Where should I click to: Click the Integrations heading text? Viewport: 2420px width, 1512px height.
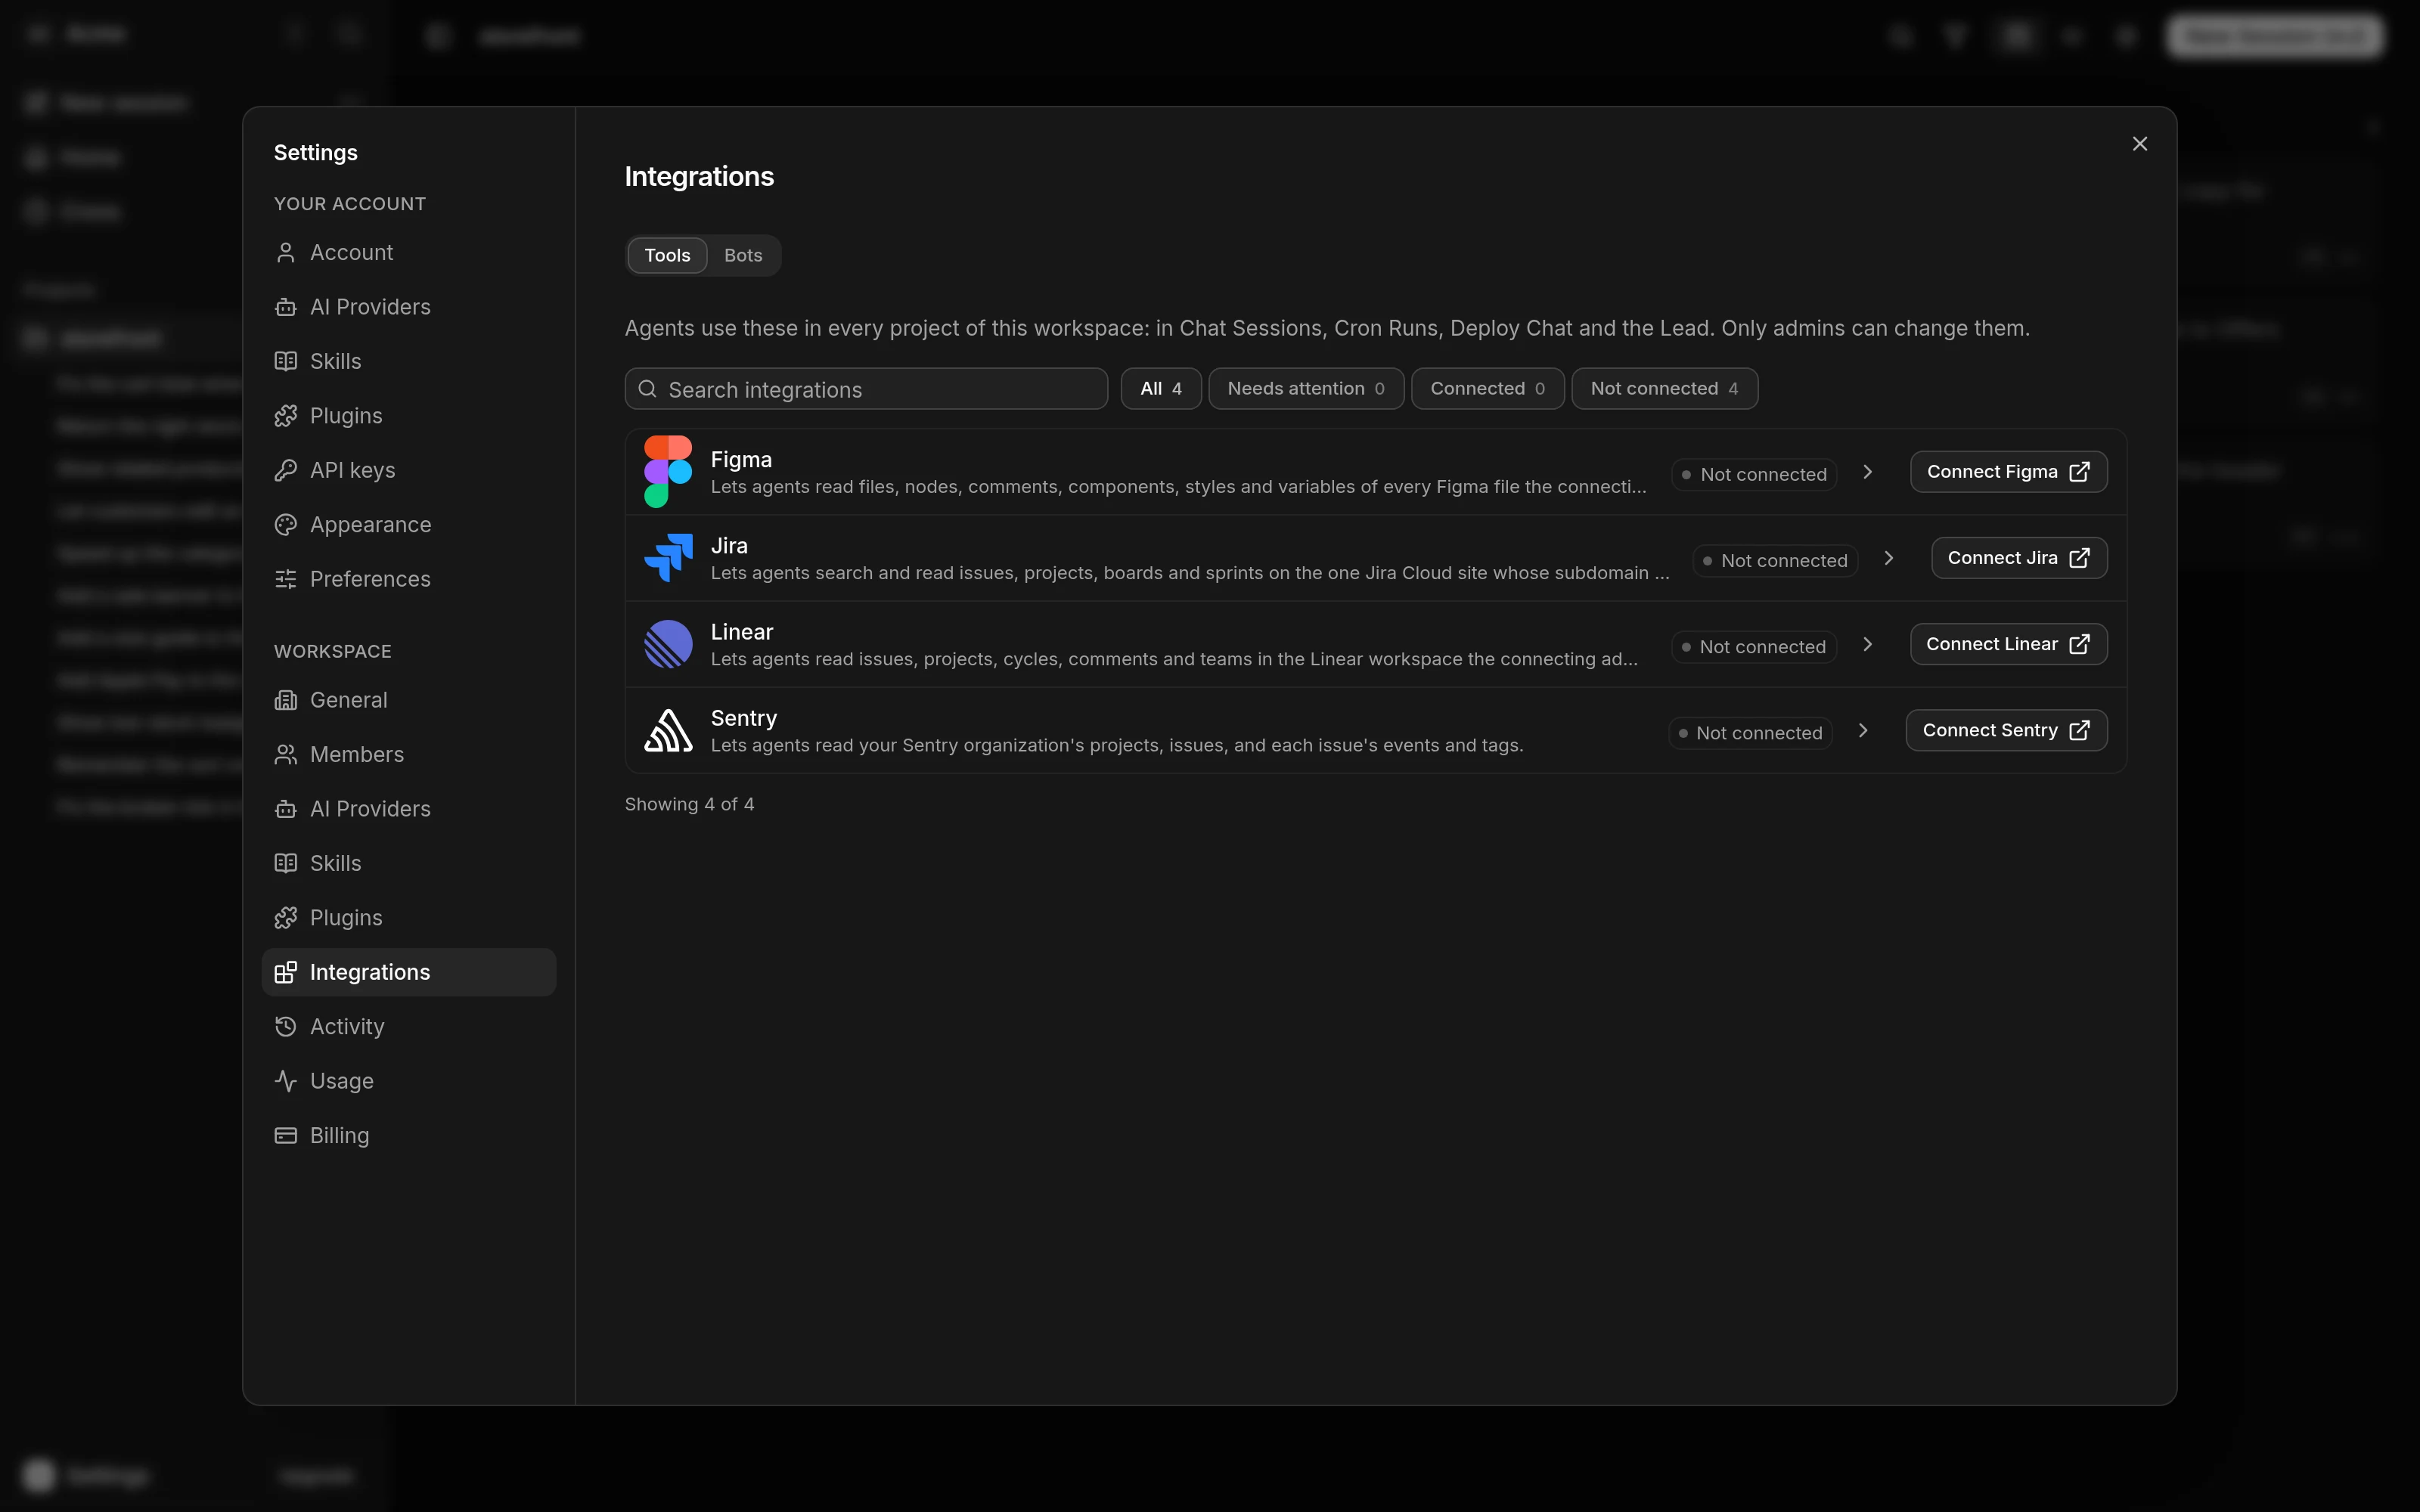[x=699, y=177]
